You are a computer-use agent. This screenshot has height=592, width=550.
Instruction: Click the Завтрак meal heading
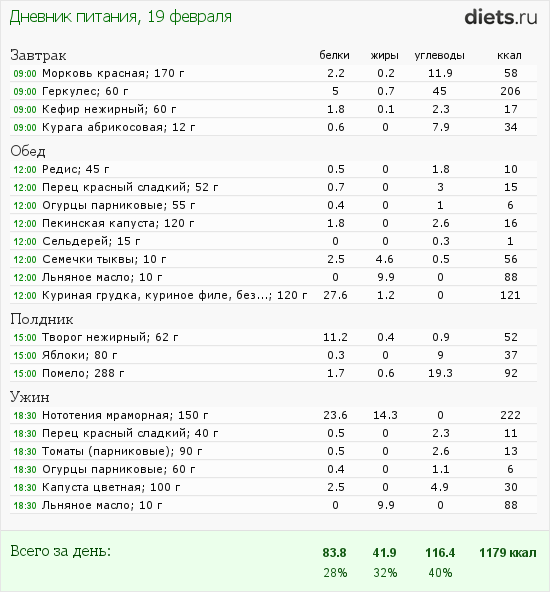pyautogui.click(x=38, y=55)
